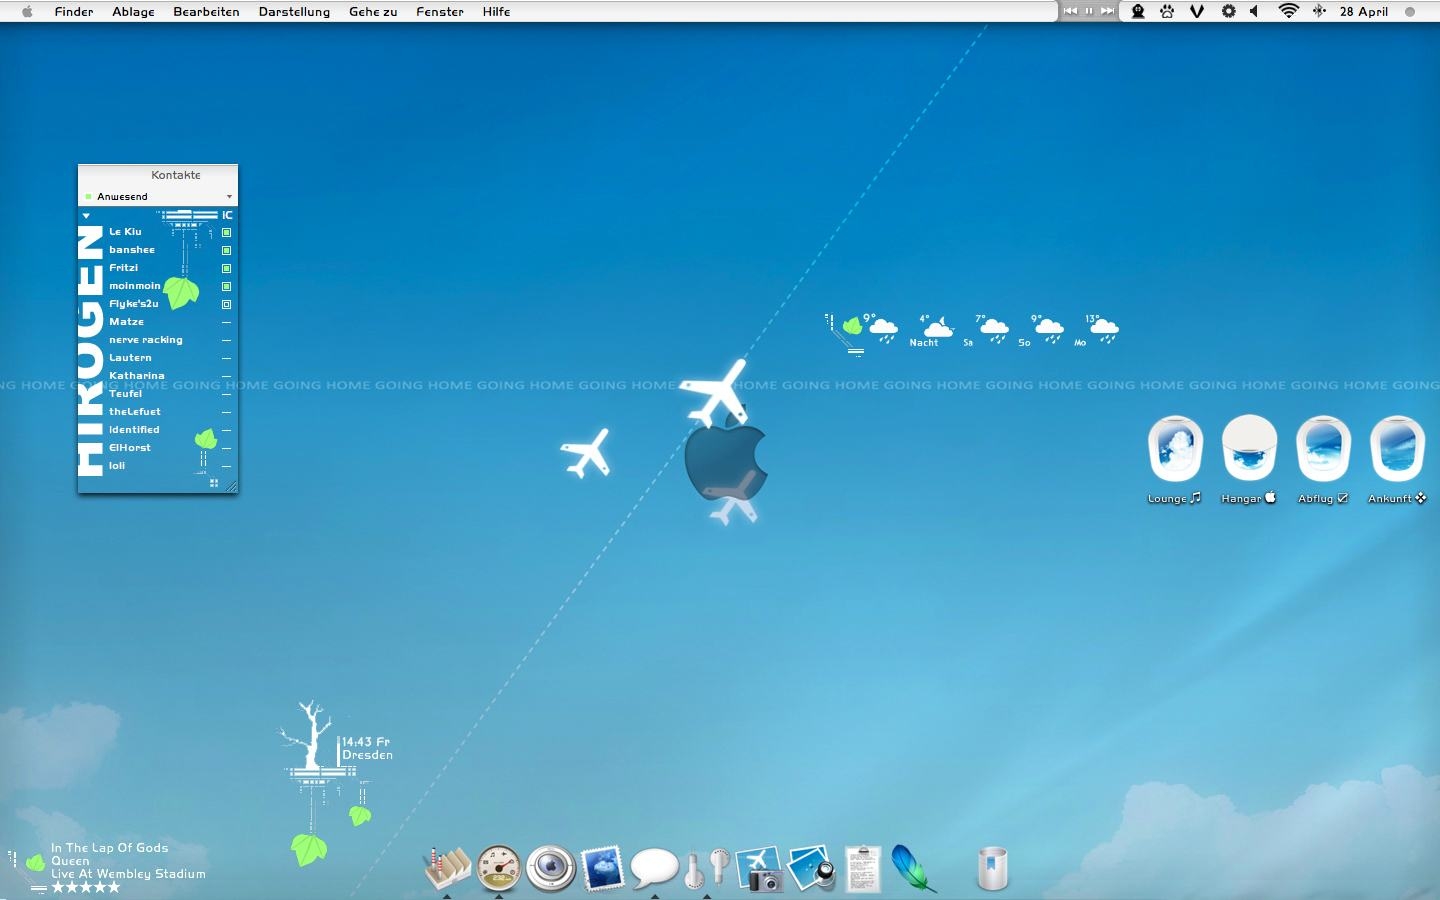Viewport: 1440px width, 900px height.
Task: Click the Kontakte window title
Action: pyautogui.click(x=176, y=175)
